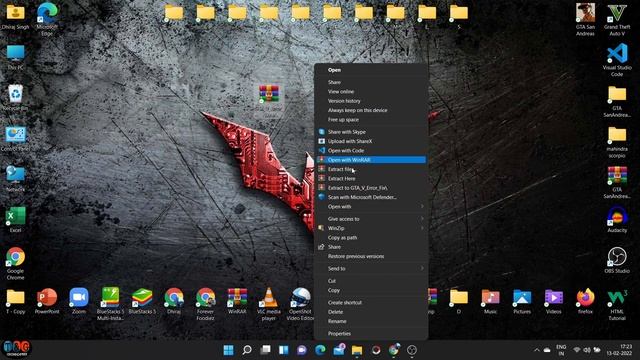Choose Always keep on this device
640x360 pixels.
coord(371,110)
